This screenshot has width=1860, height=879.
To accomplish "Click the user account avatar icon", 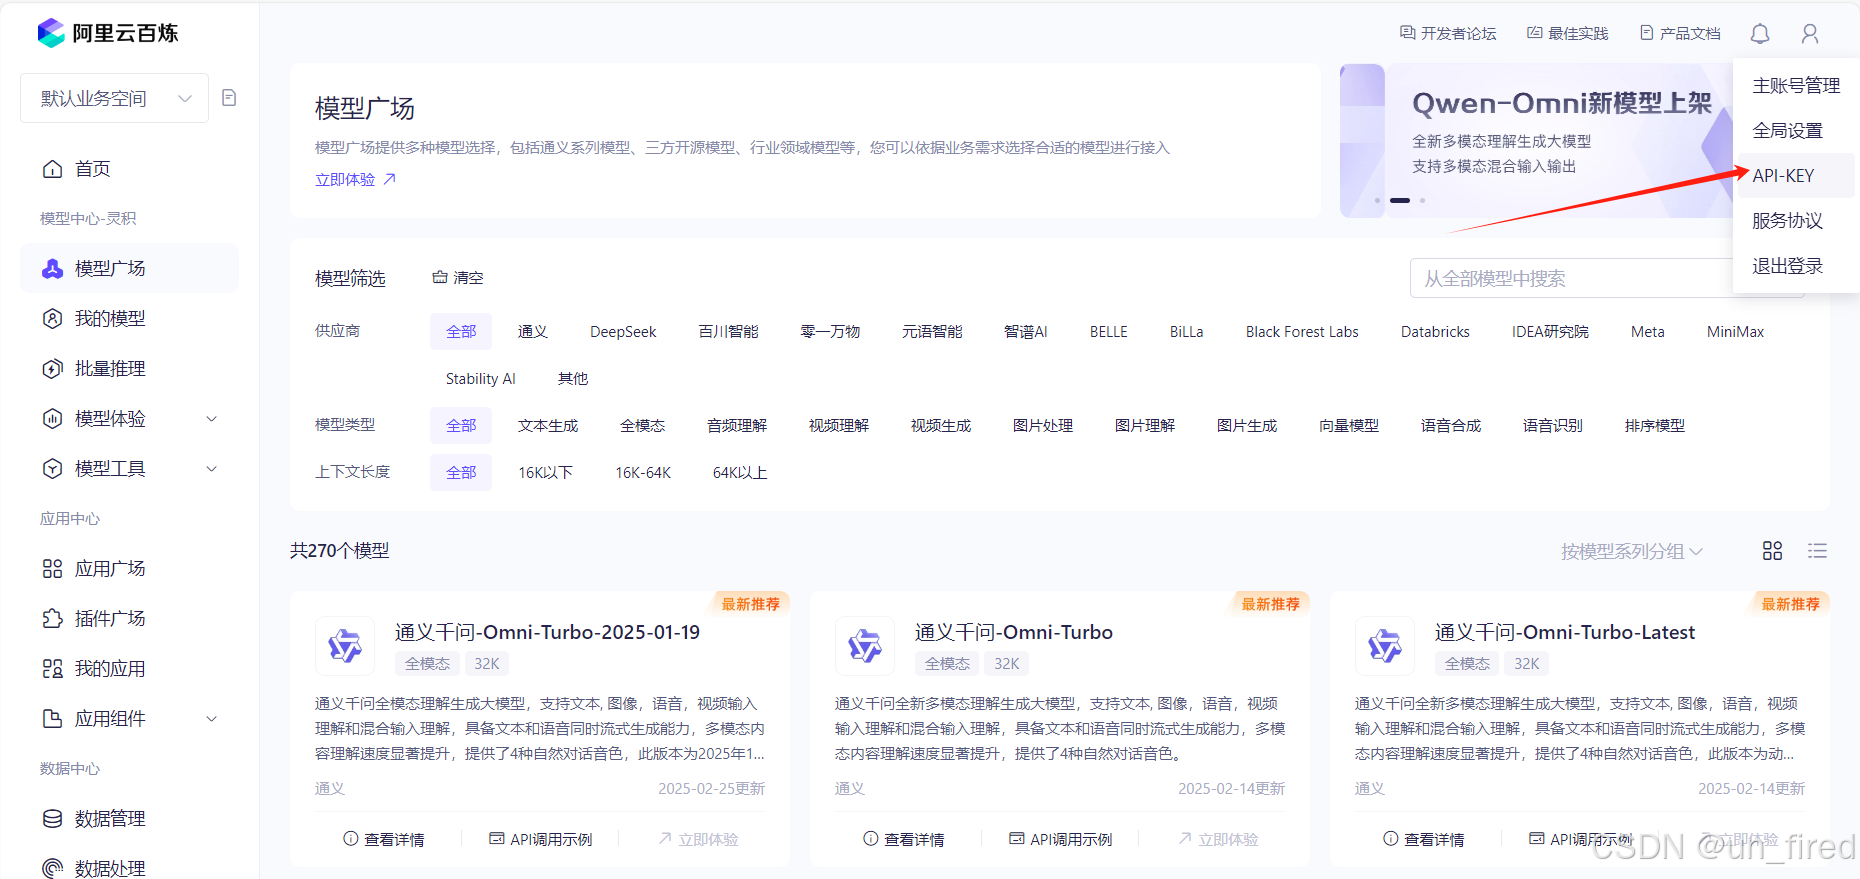I will point(1810,34).
